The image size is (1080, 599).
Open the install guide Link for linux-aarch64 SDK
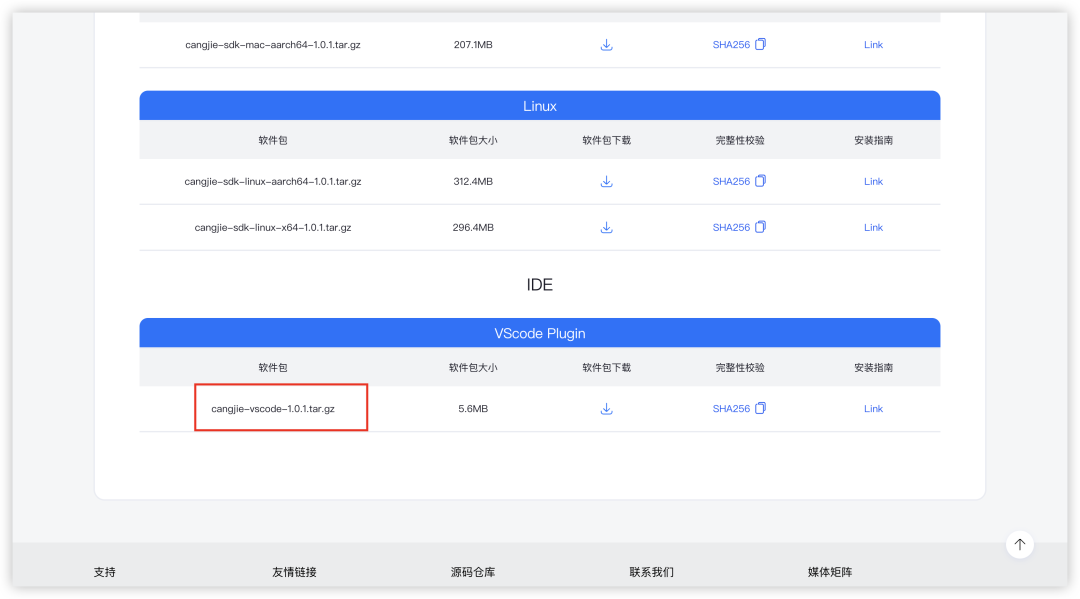point(873,181)
